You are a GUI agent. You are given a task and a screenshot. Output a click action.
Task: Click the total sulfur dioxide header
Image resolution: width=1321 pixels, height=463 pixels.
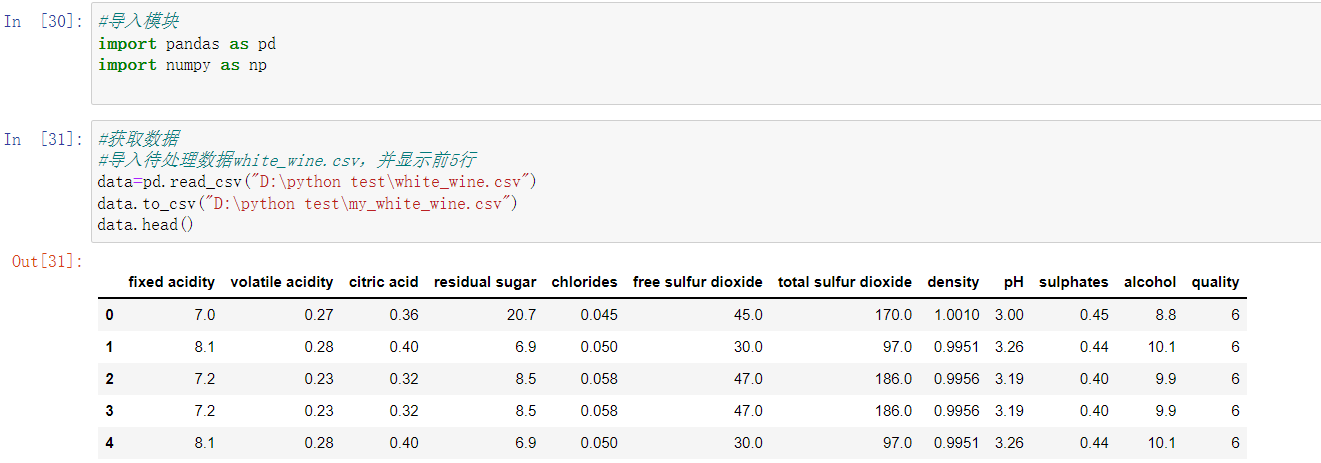click(845, 282)
